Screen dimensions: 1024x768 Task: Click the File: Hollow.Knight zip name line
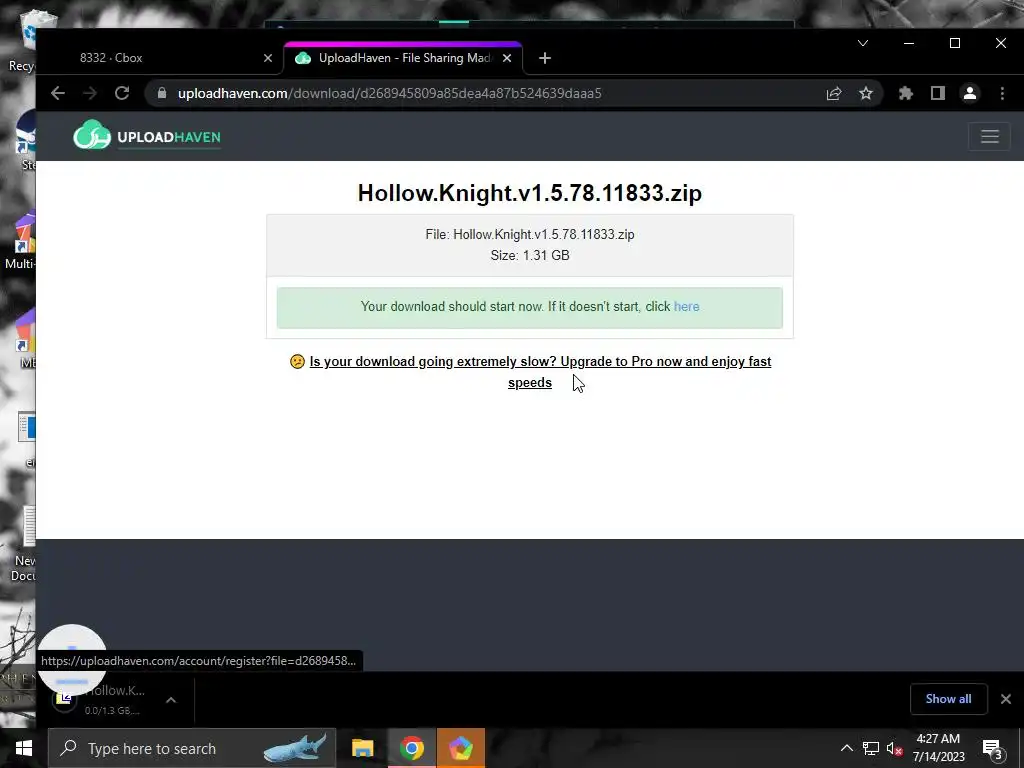(530, 234)
